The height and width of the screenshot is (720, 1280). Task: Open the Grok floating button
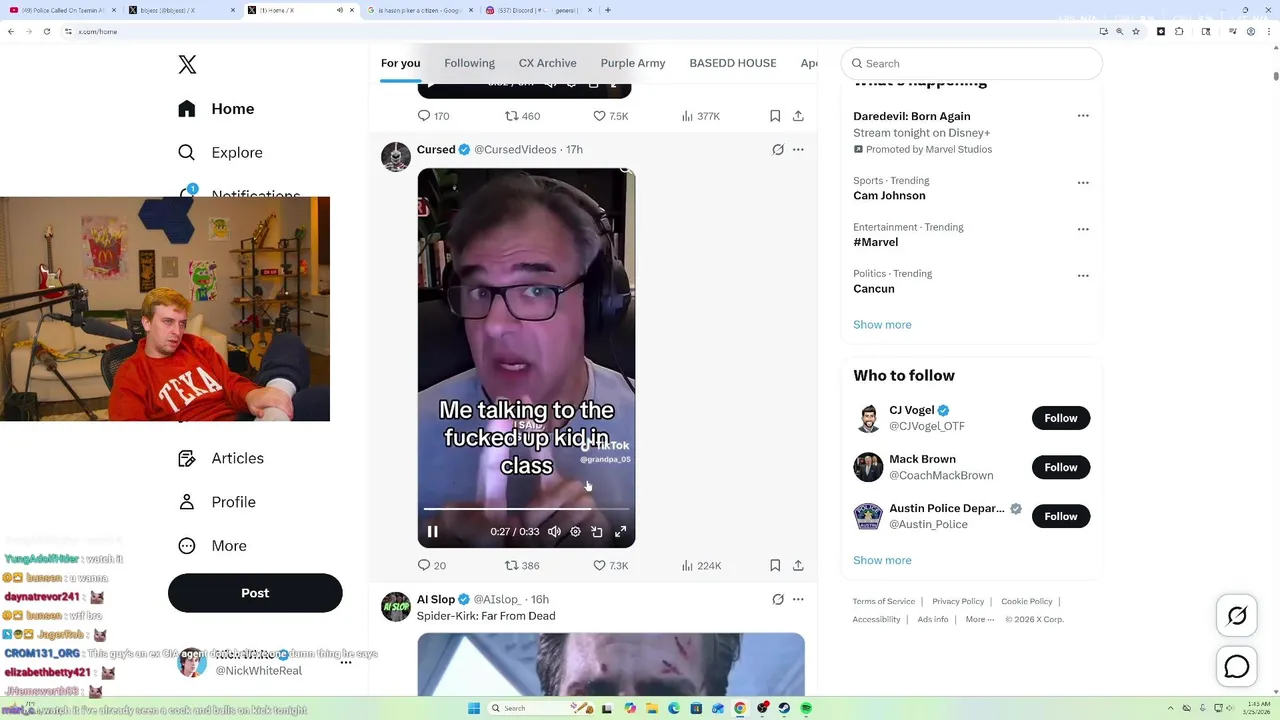(1237, 616)
